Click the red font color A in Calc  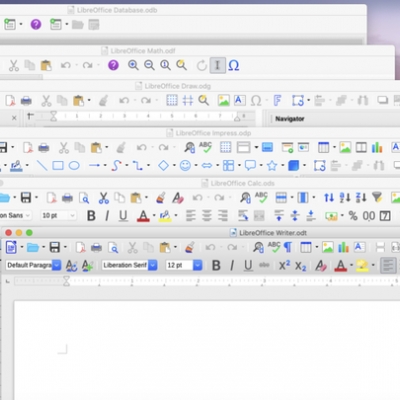pos(143,216)
